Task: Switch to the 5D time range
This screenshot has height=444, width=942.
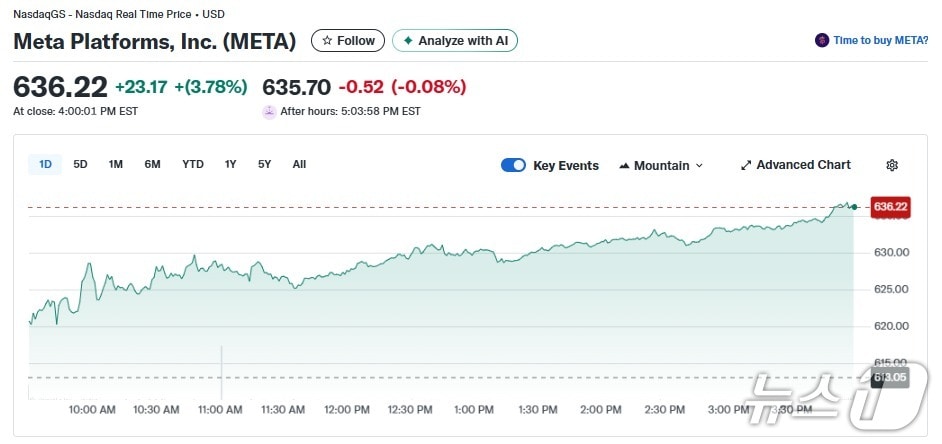Action: tap(81, 164)
